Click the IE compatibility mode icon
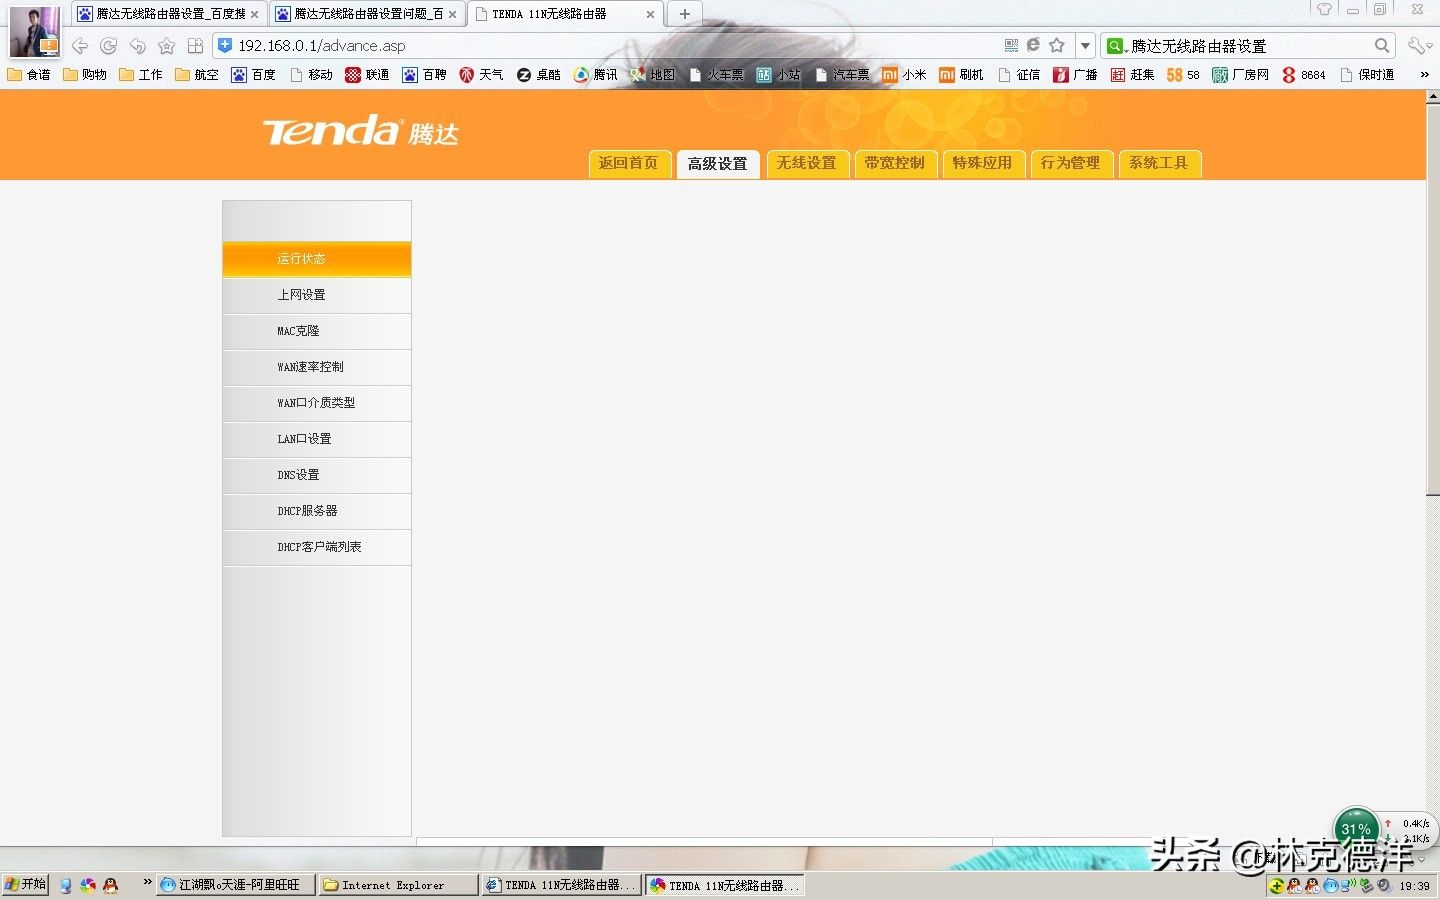Image resolution: width=1440 pixels, height=900 pixels. 1033,45
